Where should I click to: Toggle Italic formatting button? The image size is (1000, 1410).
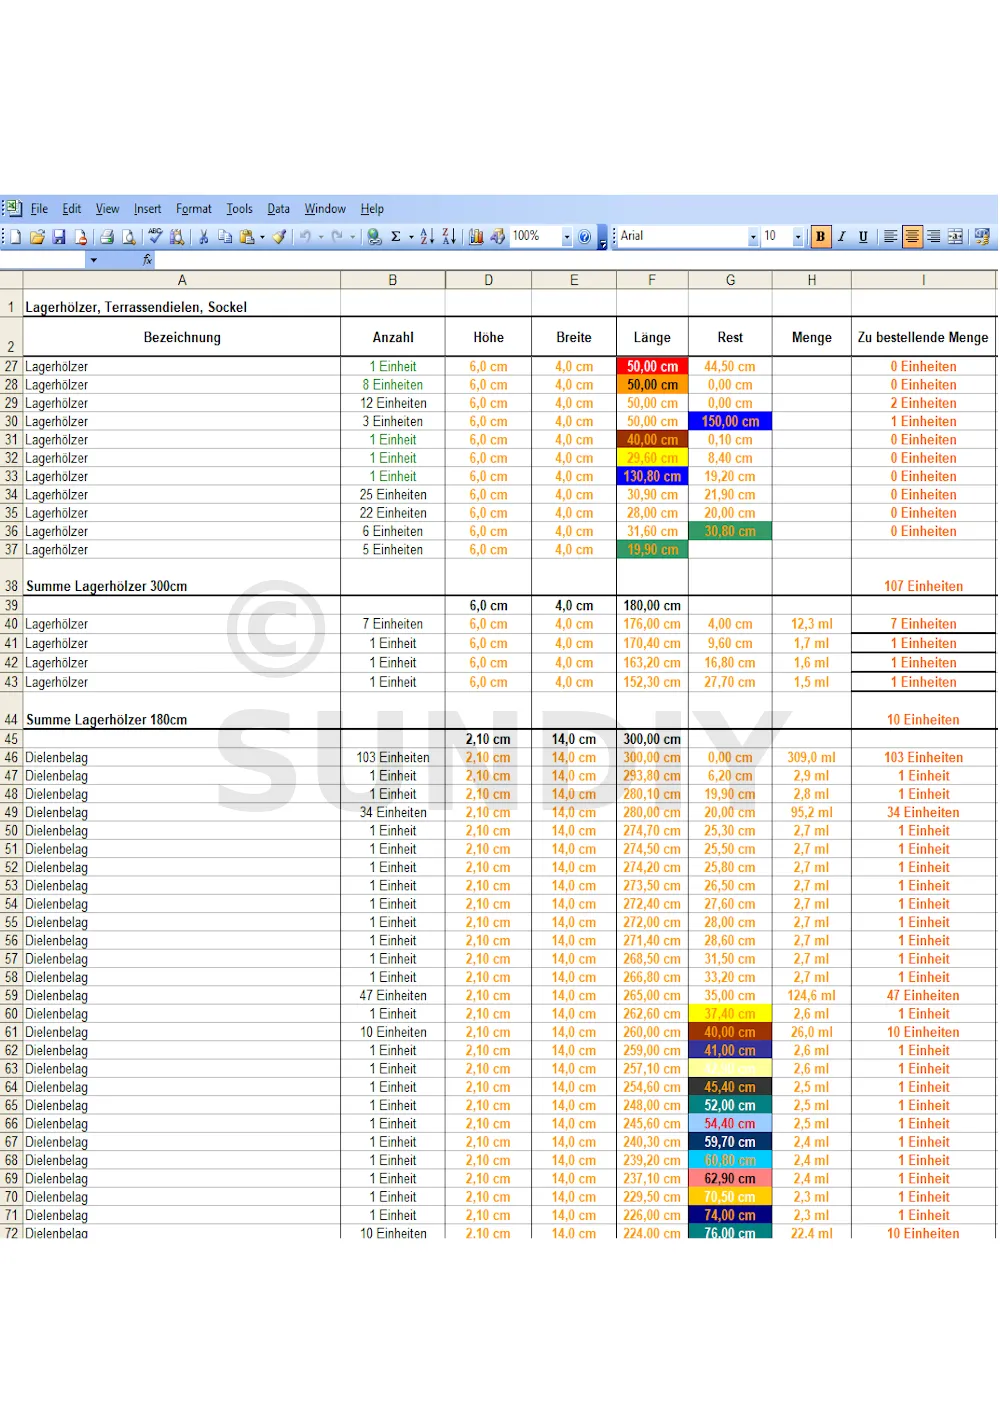[842, 237]
